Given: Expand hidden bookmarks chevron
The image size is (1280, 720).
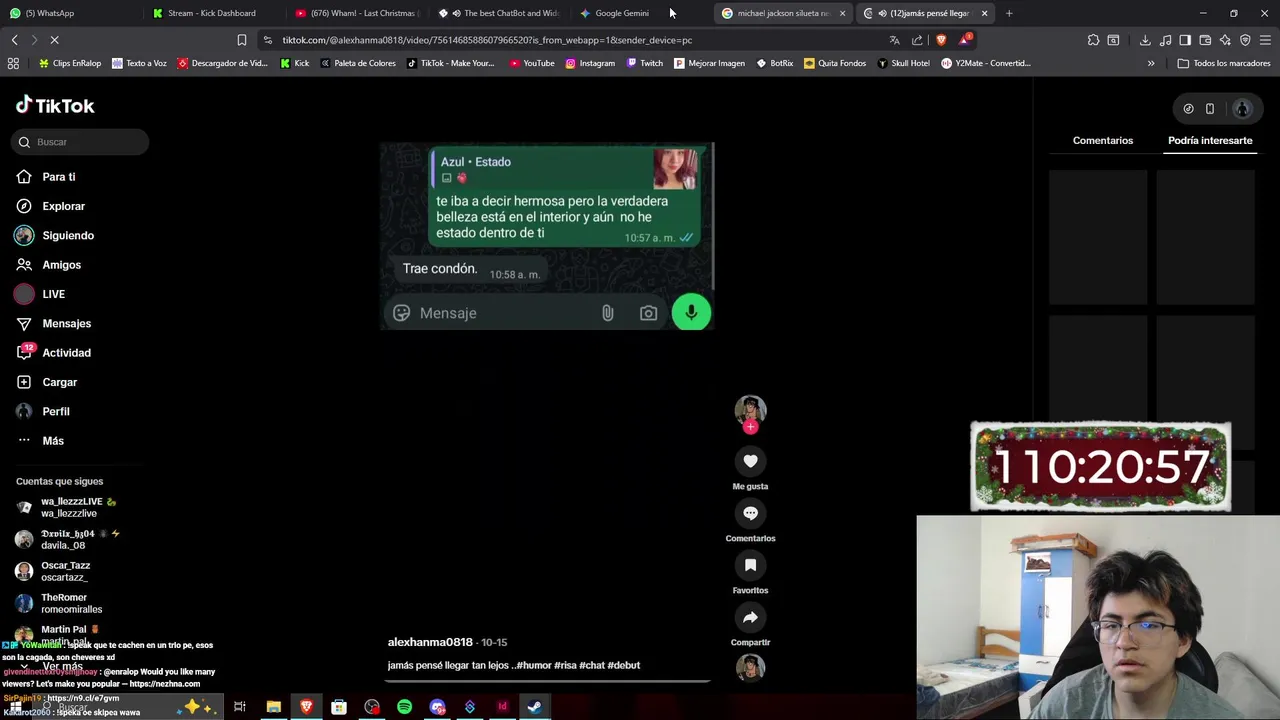Looking at the screenshot, I should tap(1151, 63).
